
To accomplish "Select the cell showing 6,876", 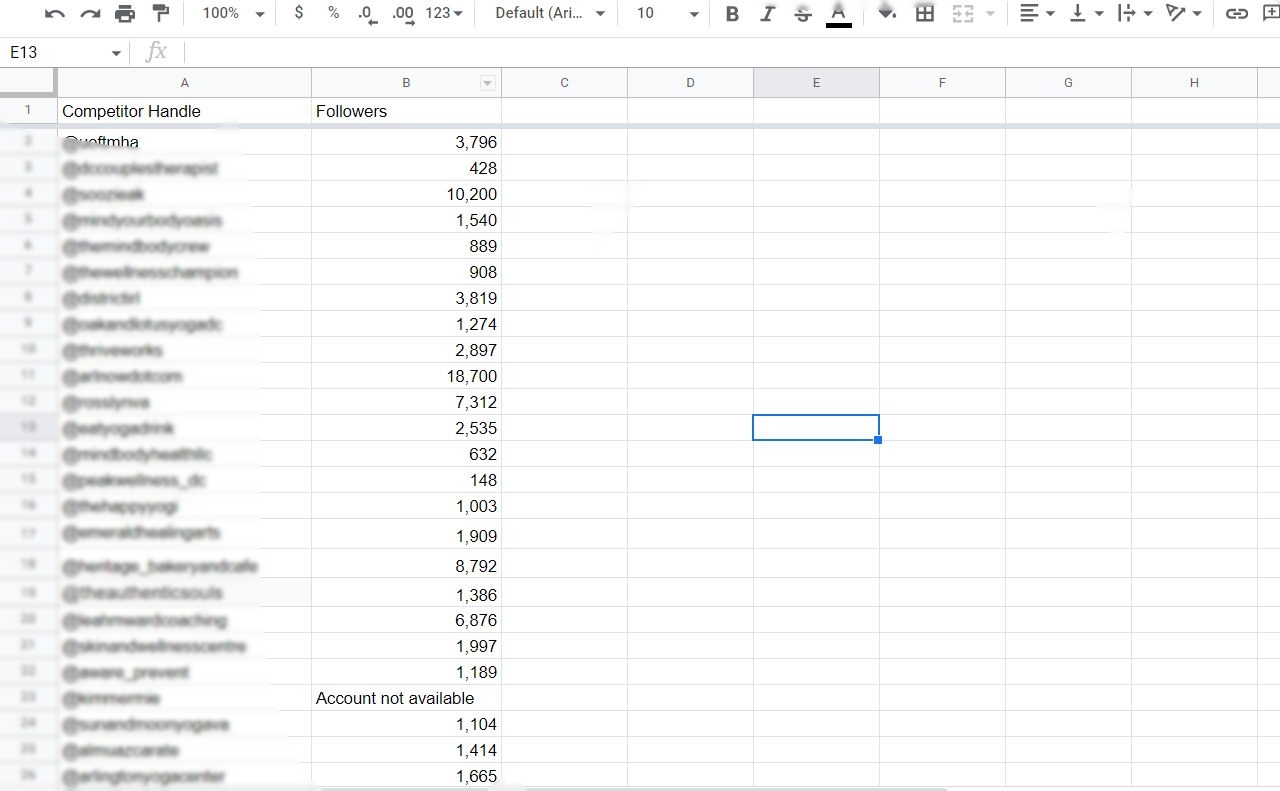I will tap(406, 620).
